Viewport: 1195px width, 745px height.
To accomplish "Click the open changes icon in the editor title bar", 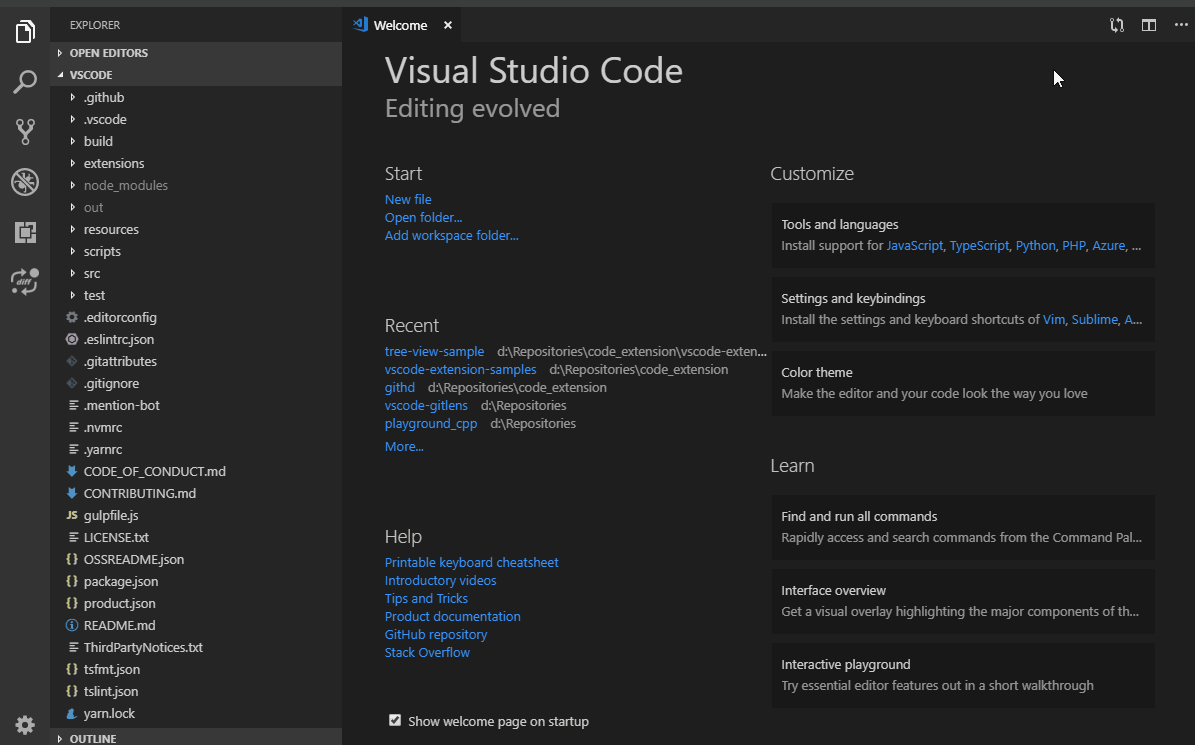I will coord(1117,25).
